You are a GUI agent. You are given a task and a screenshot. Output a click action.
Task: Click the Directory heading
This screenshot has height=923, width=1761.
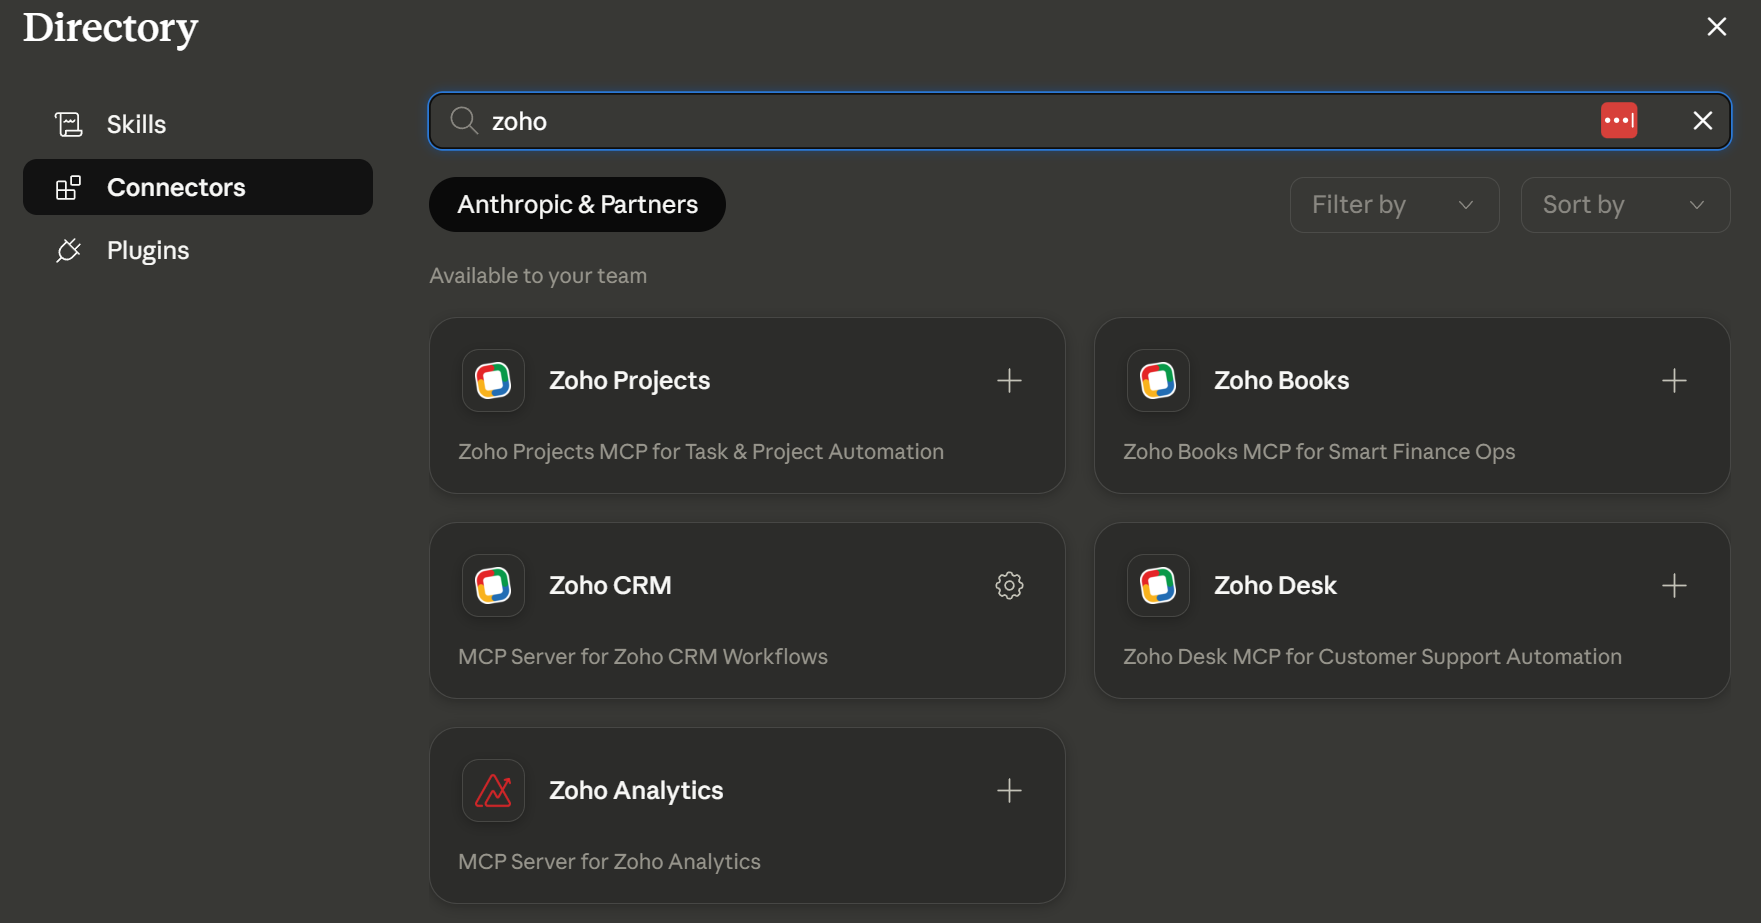point(111,28)
